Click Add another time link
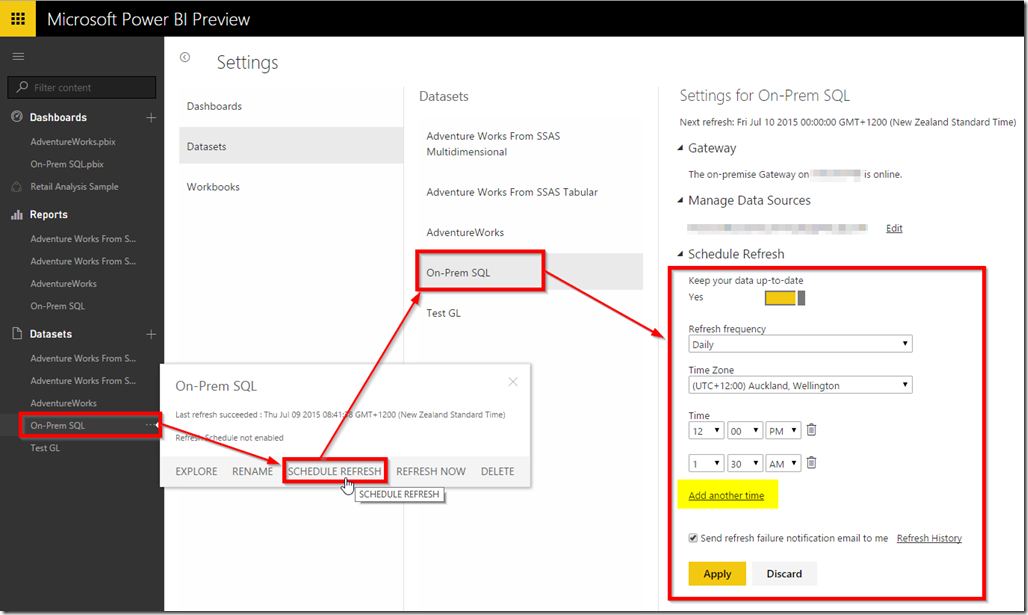The image size is (1028, 615). point(726,496)
